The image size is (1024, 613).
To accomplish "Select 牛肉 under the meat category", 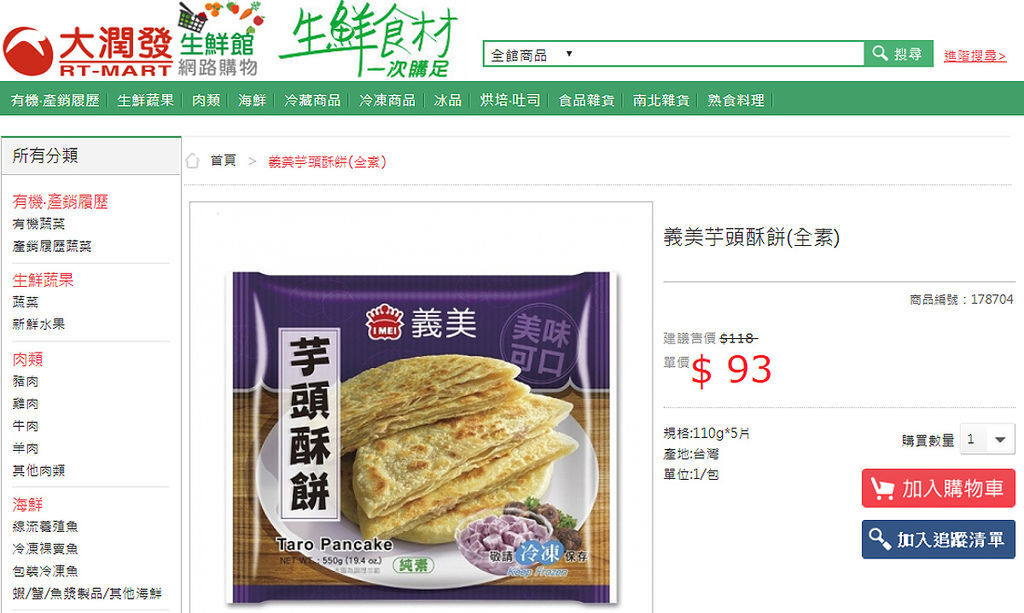I will pyautogui.click(x=25, y=426).
